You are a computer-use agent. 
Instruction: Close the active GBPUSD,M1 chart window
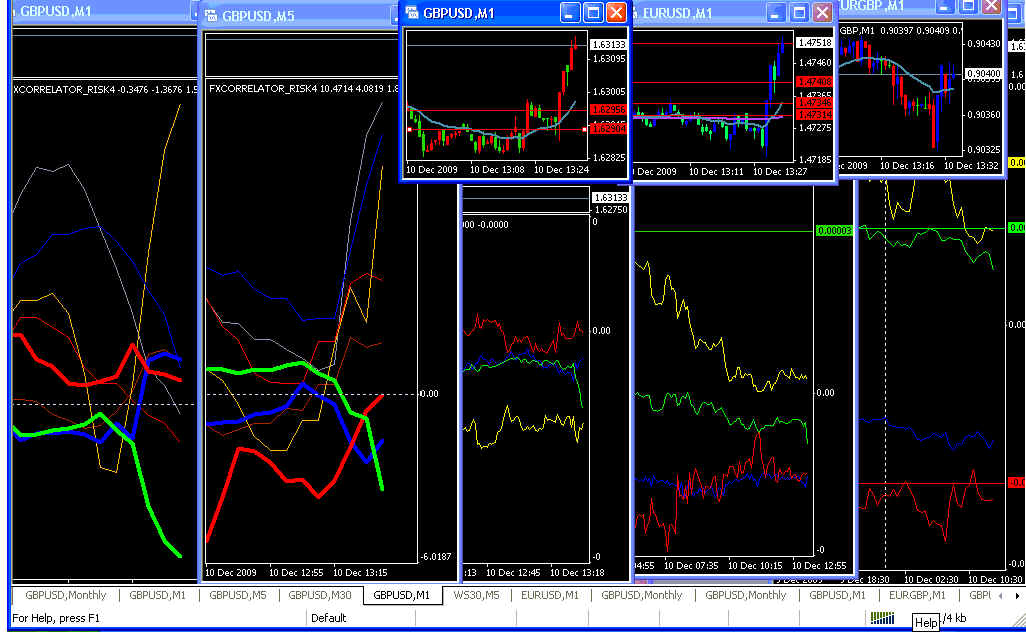(x=616, y=12)
